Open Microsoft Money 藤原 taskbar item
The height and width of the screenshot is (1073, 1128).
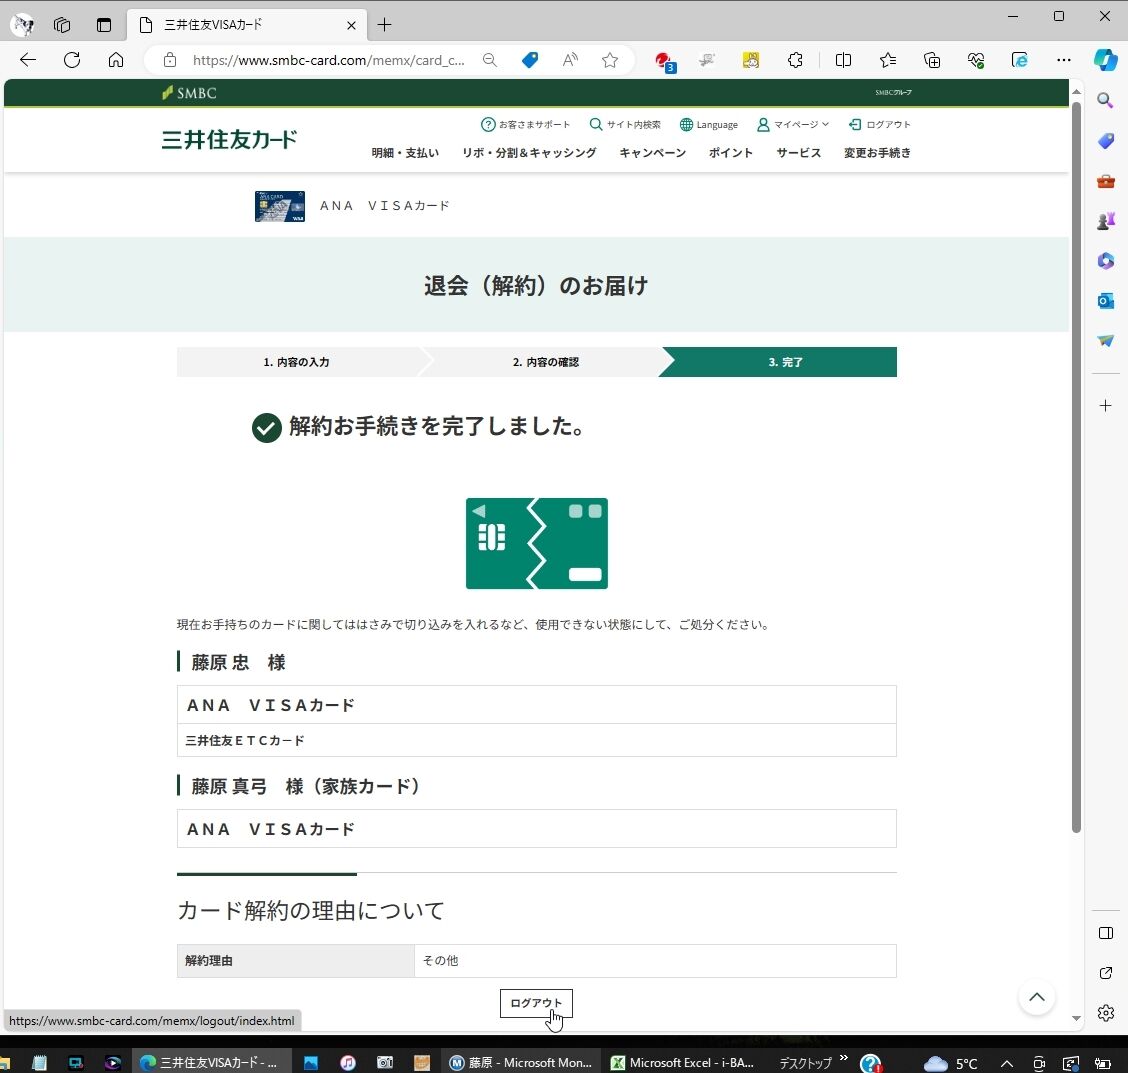point(522,1062)
